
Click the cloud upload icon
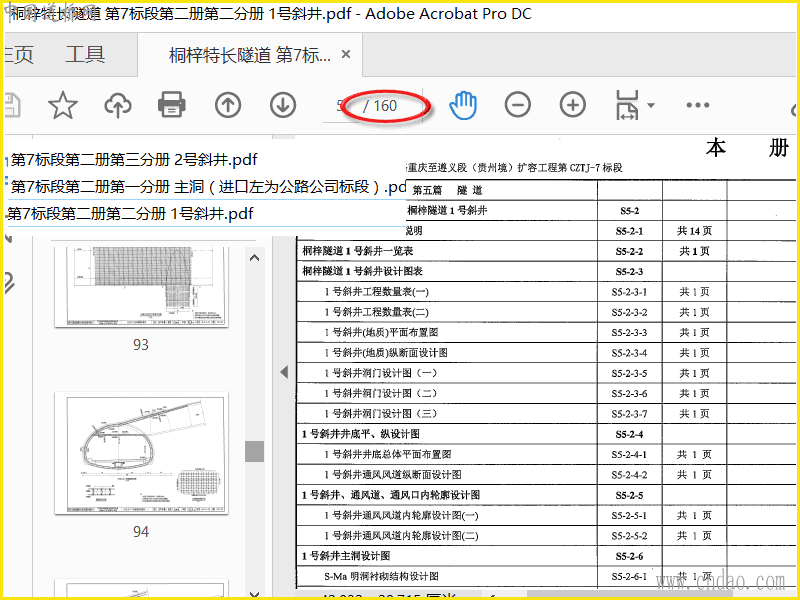pos(118,106)
